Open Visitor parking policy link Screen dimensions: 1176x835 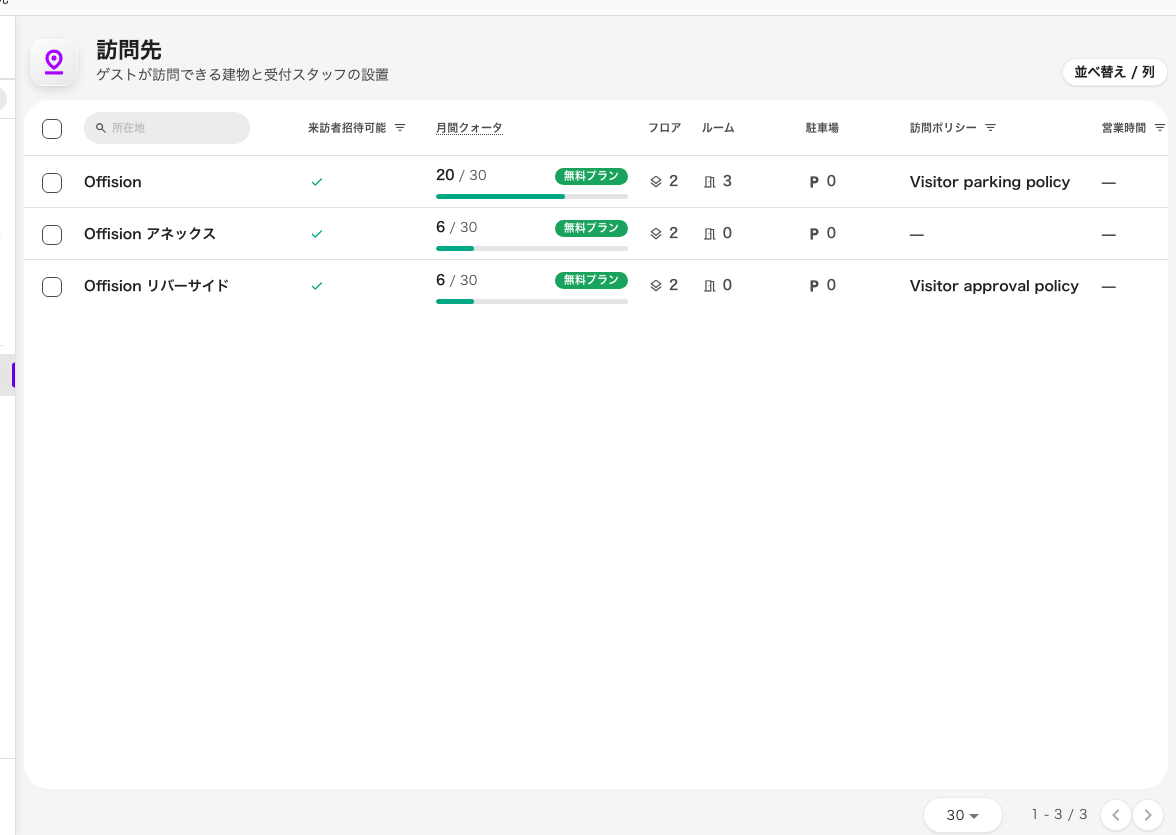click(989, 182)
